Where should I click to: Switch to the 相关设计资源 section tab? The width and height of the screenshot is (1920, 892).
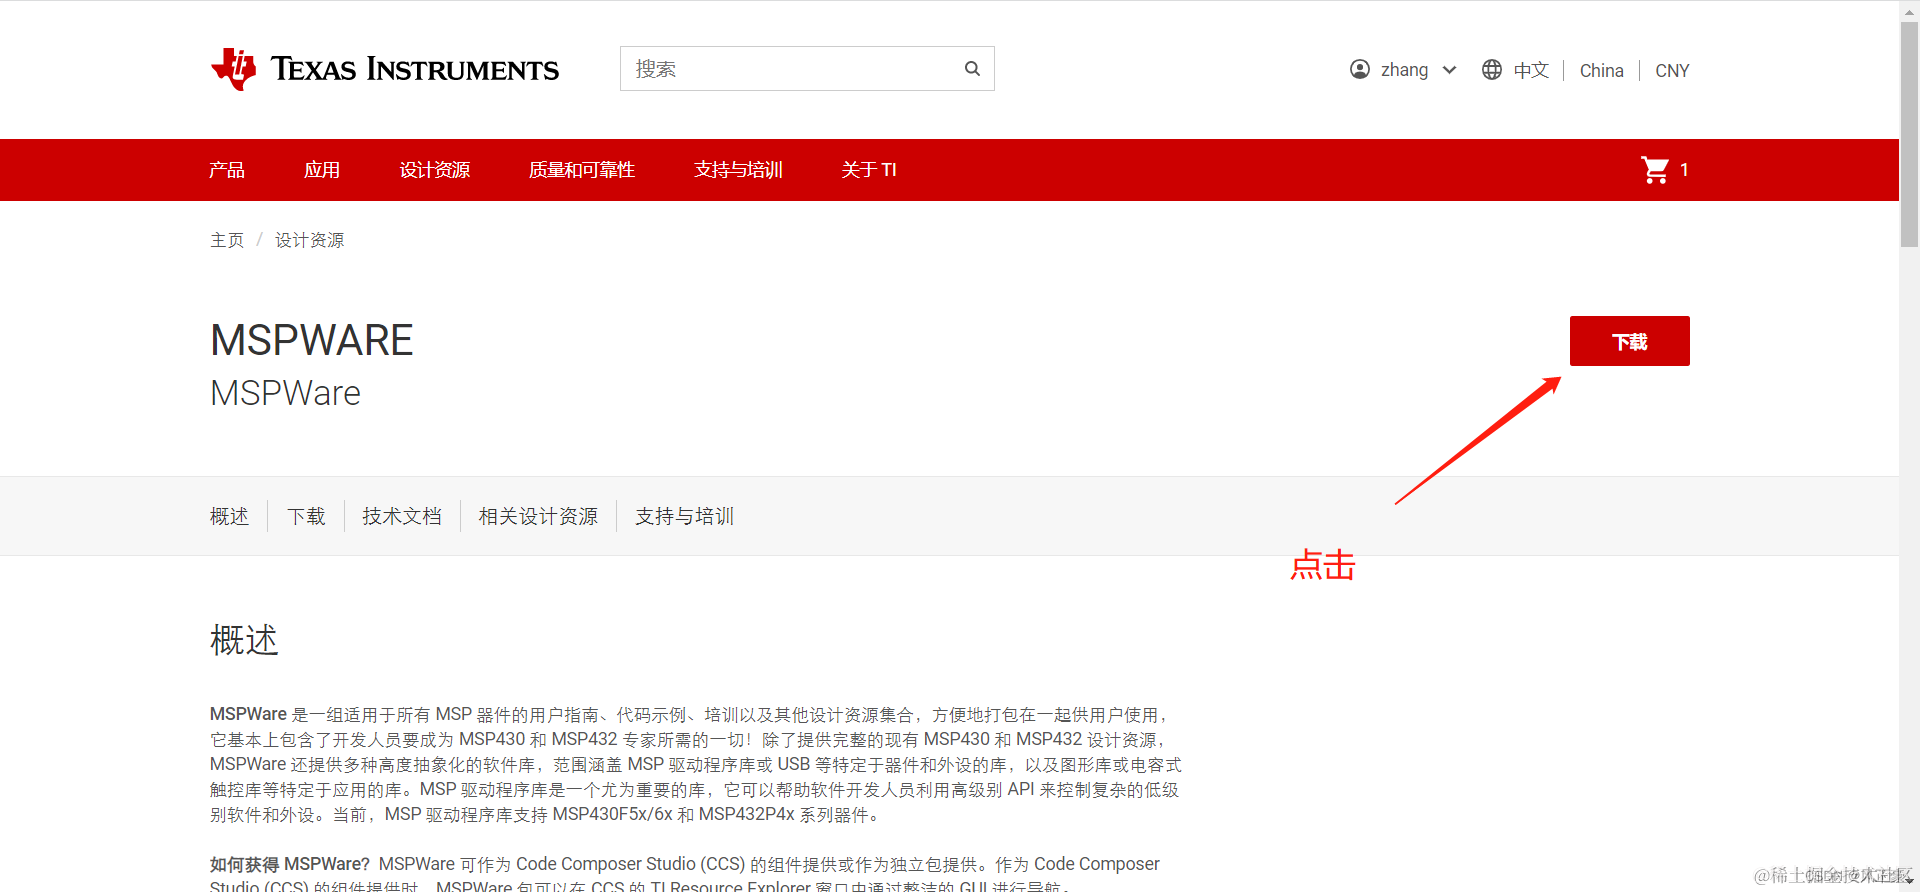click(538, 516)
